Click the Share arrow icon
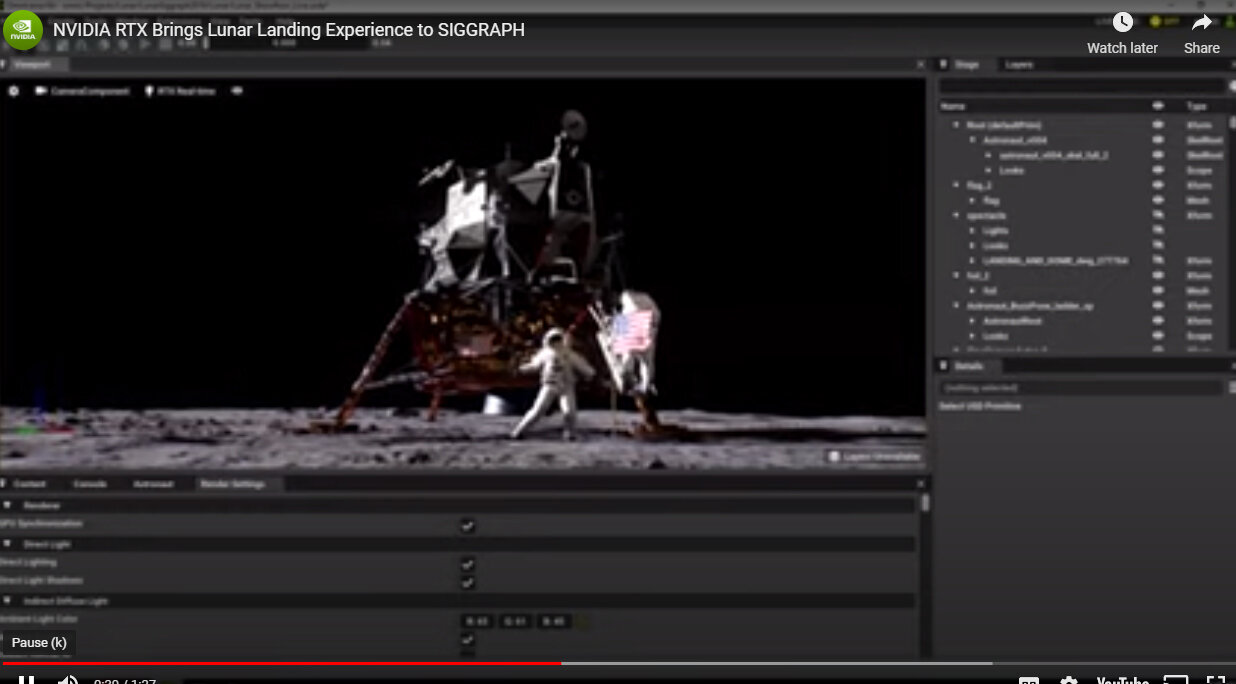The width and height of the screenshot is (1236, 684). (x=1202, y=22)
